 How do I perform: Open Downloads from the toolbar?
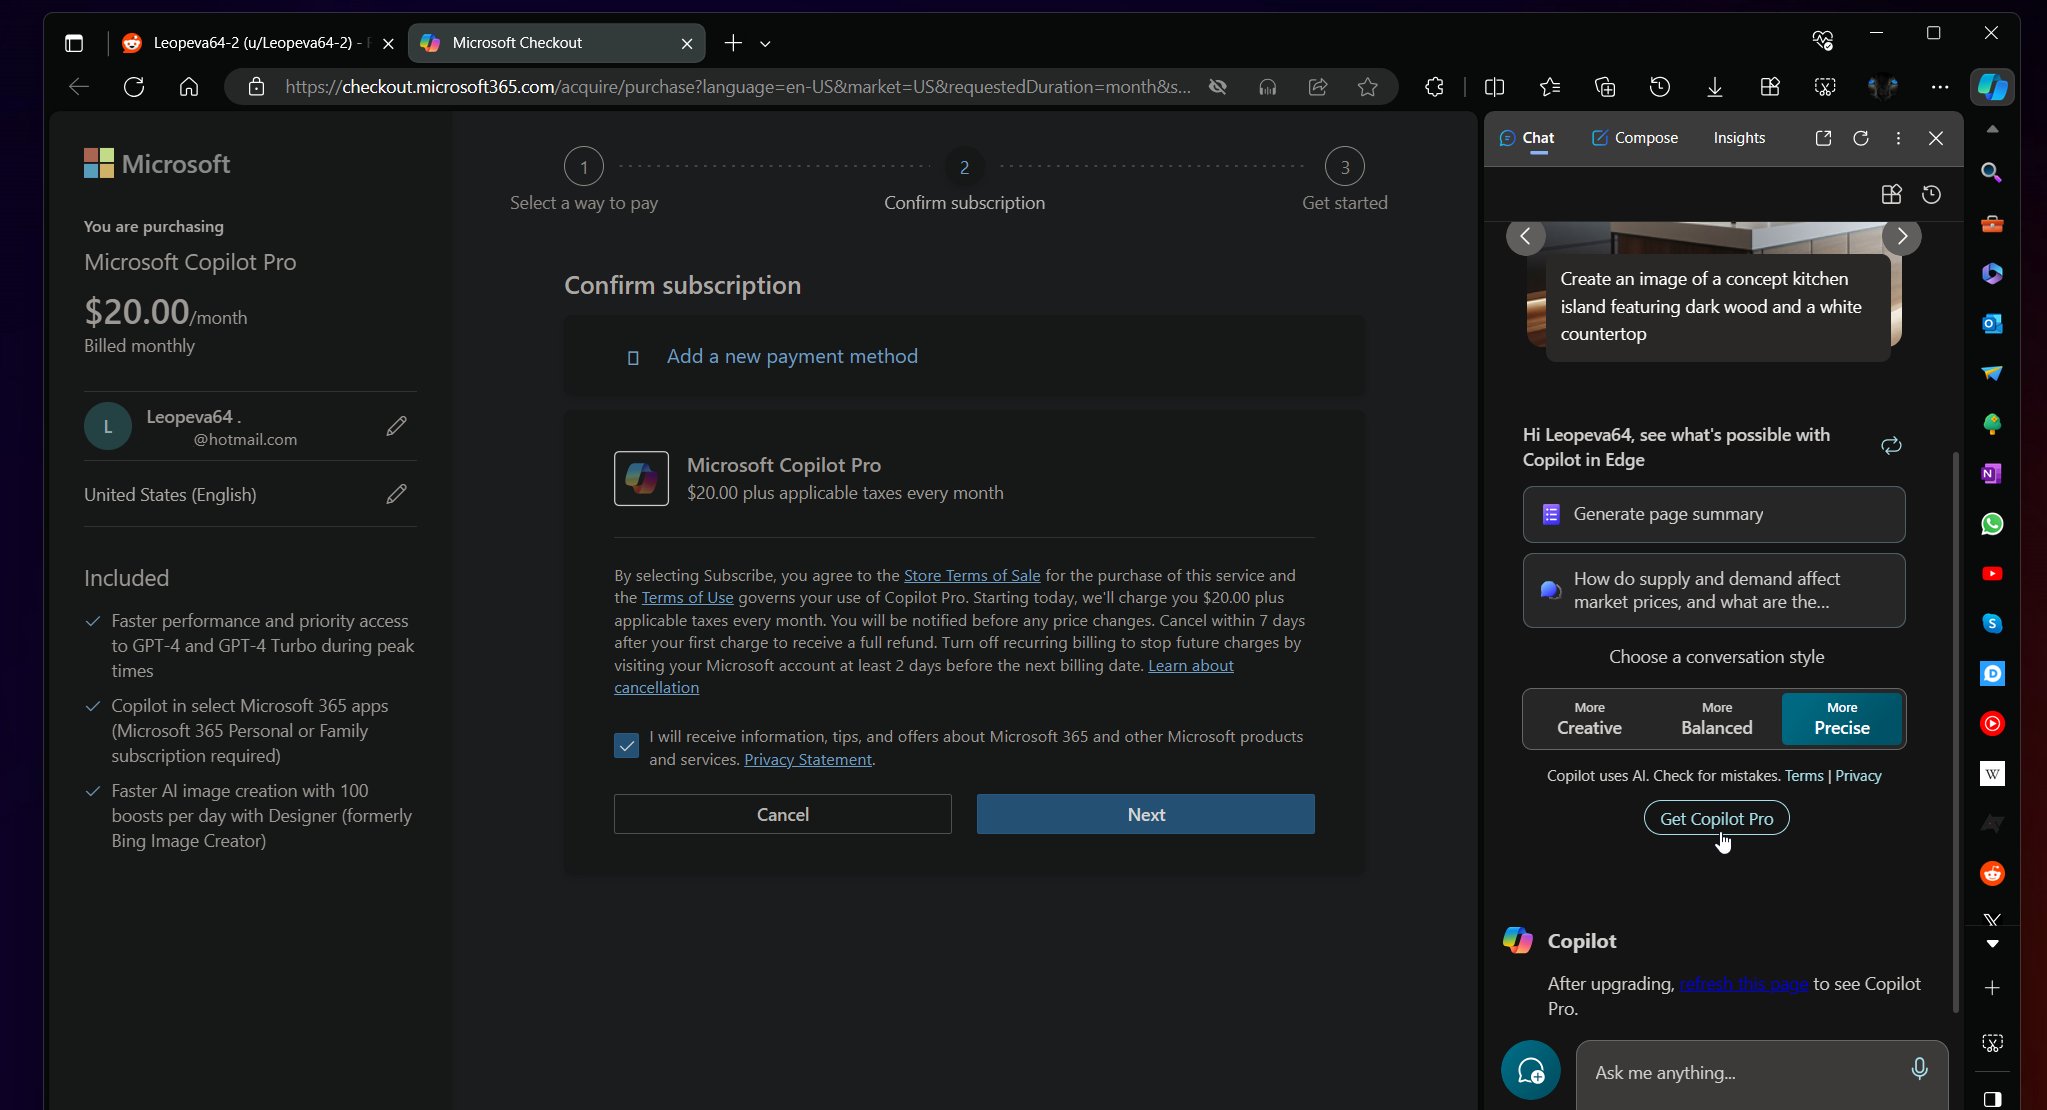tap(1715, 87)
